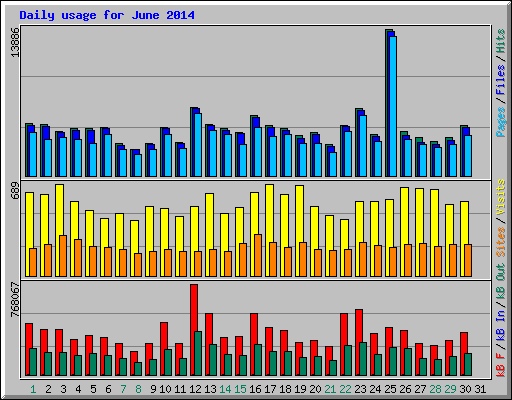The image size is (512, 400).
Task: Click the 'kB F' legend label
Action: click(x=500, y=365)
